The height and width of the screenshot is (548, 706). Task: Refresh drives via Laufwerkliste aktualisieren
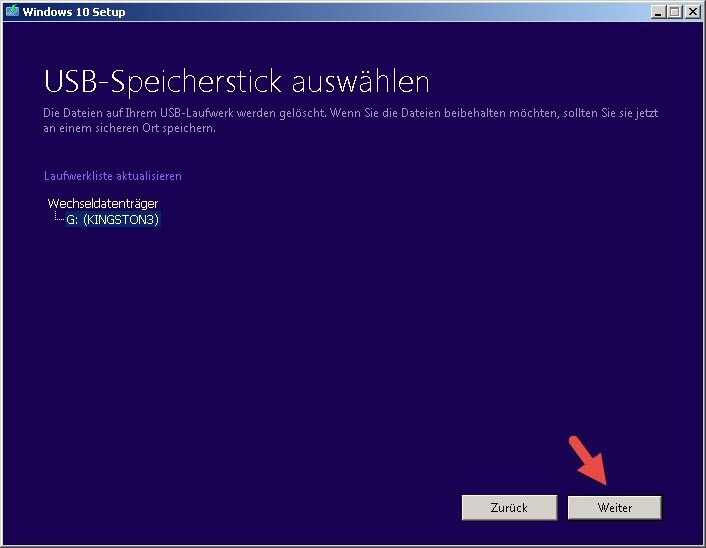(113, 176)
